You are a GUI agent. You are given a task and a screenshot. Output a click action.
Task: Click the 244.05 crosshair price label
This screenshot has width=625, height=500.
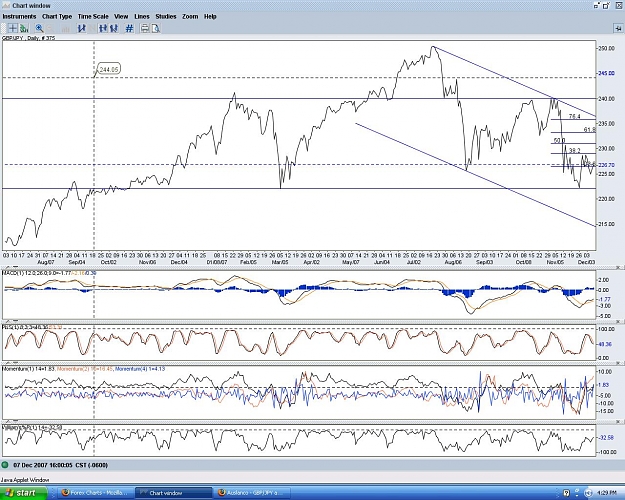[109, 69]
